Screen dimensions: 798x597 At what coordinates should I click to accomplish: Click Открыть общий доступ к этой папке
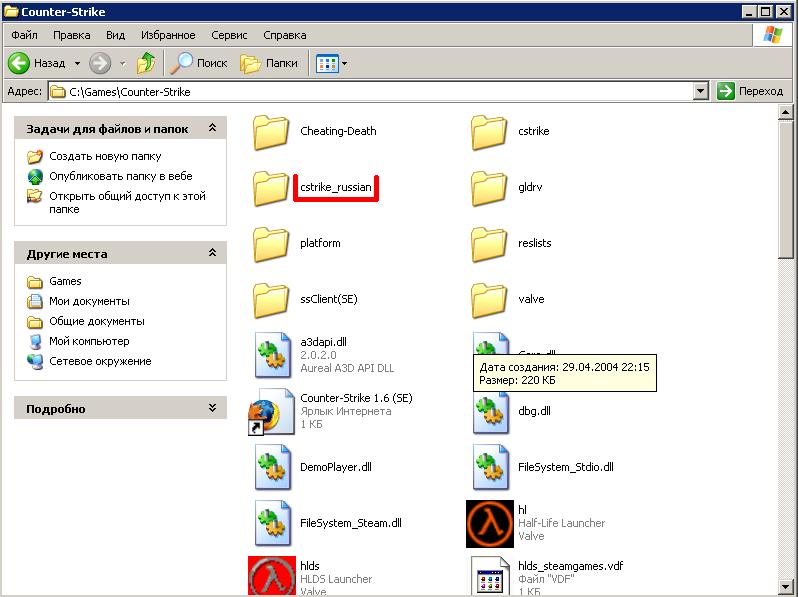point(127,203)
